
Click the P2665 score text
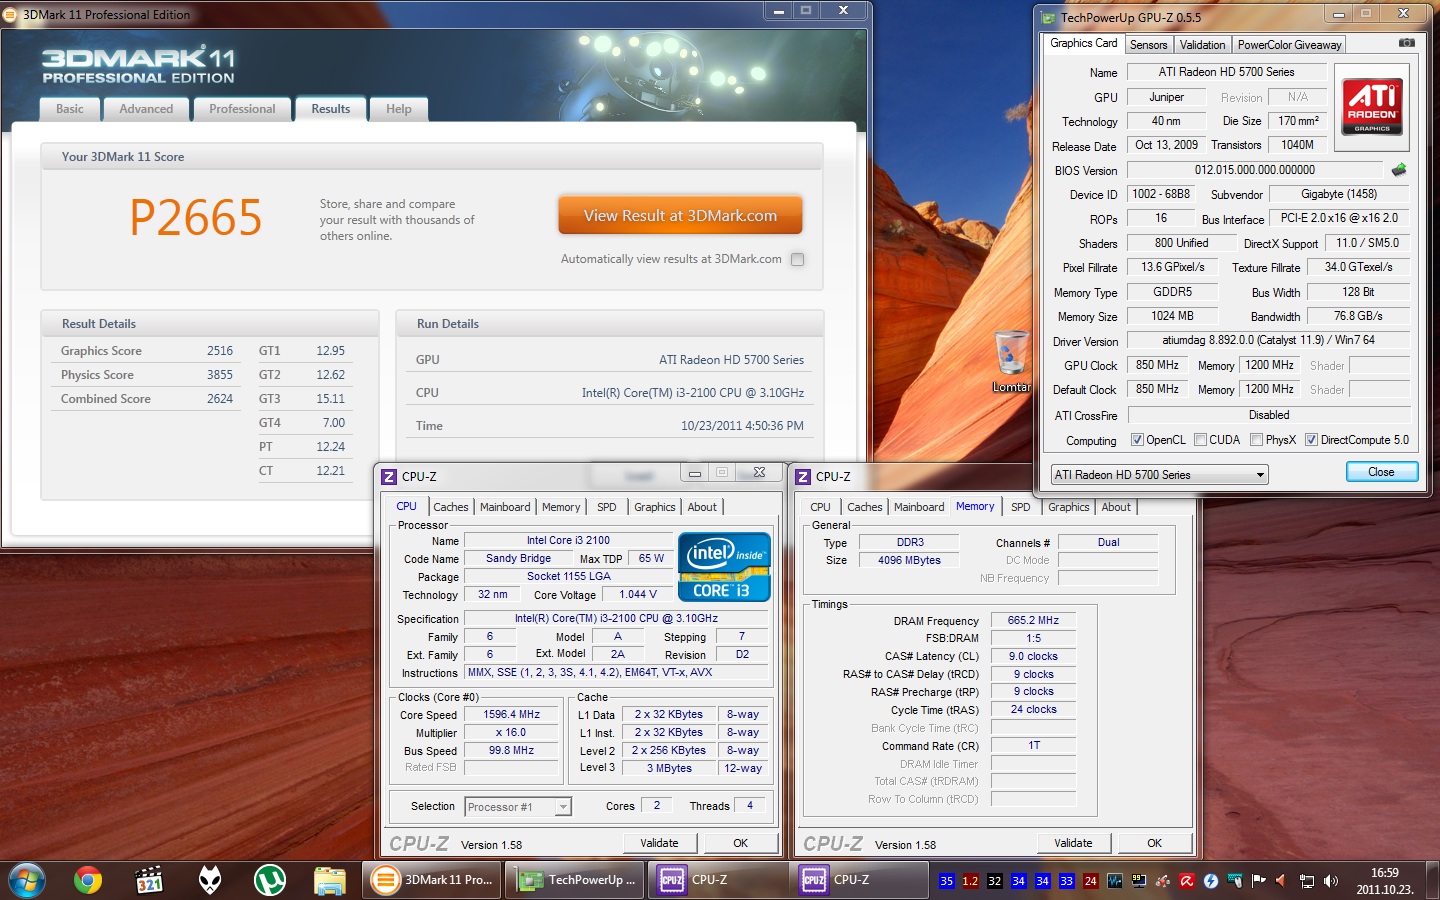point(196,217)
